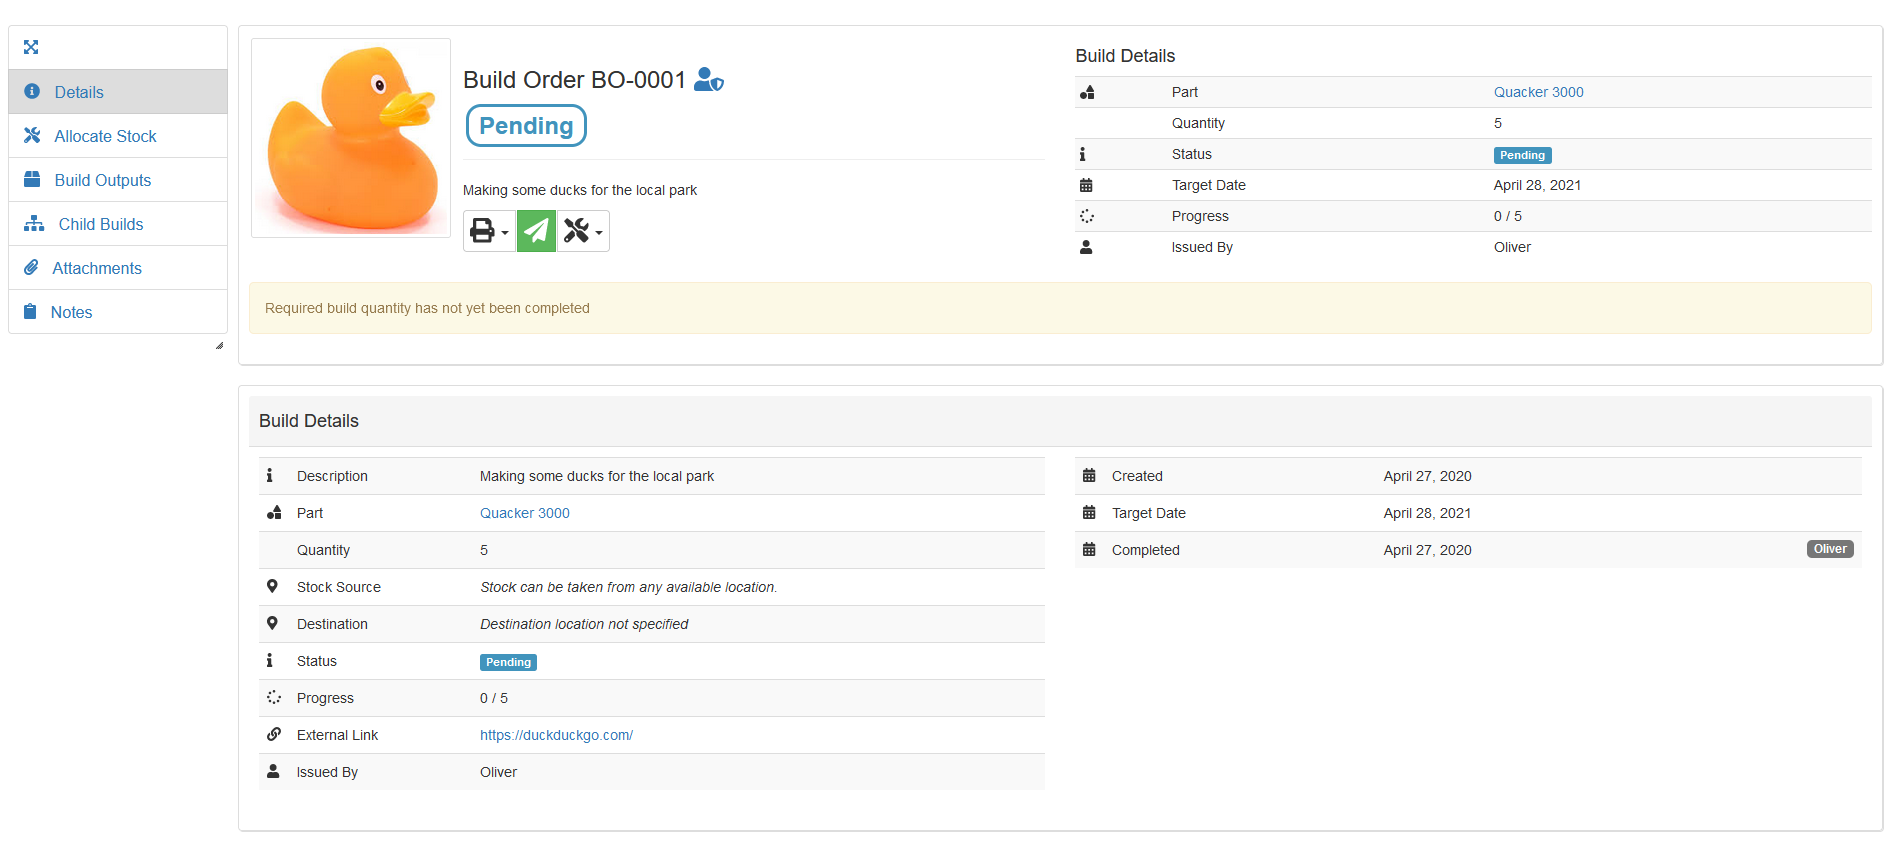The image size is (1899, 855).
Task: Click the large Pending status badge
Action: click(526, 126)
